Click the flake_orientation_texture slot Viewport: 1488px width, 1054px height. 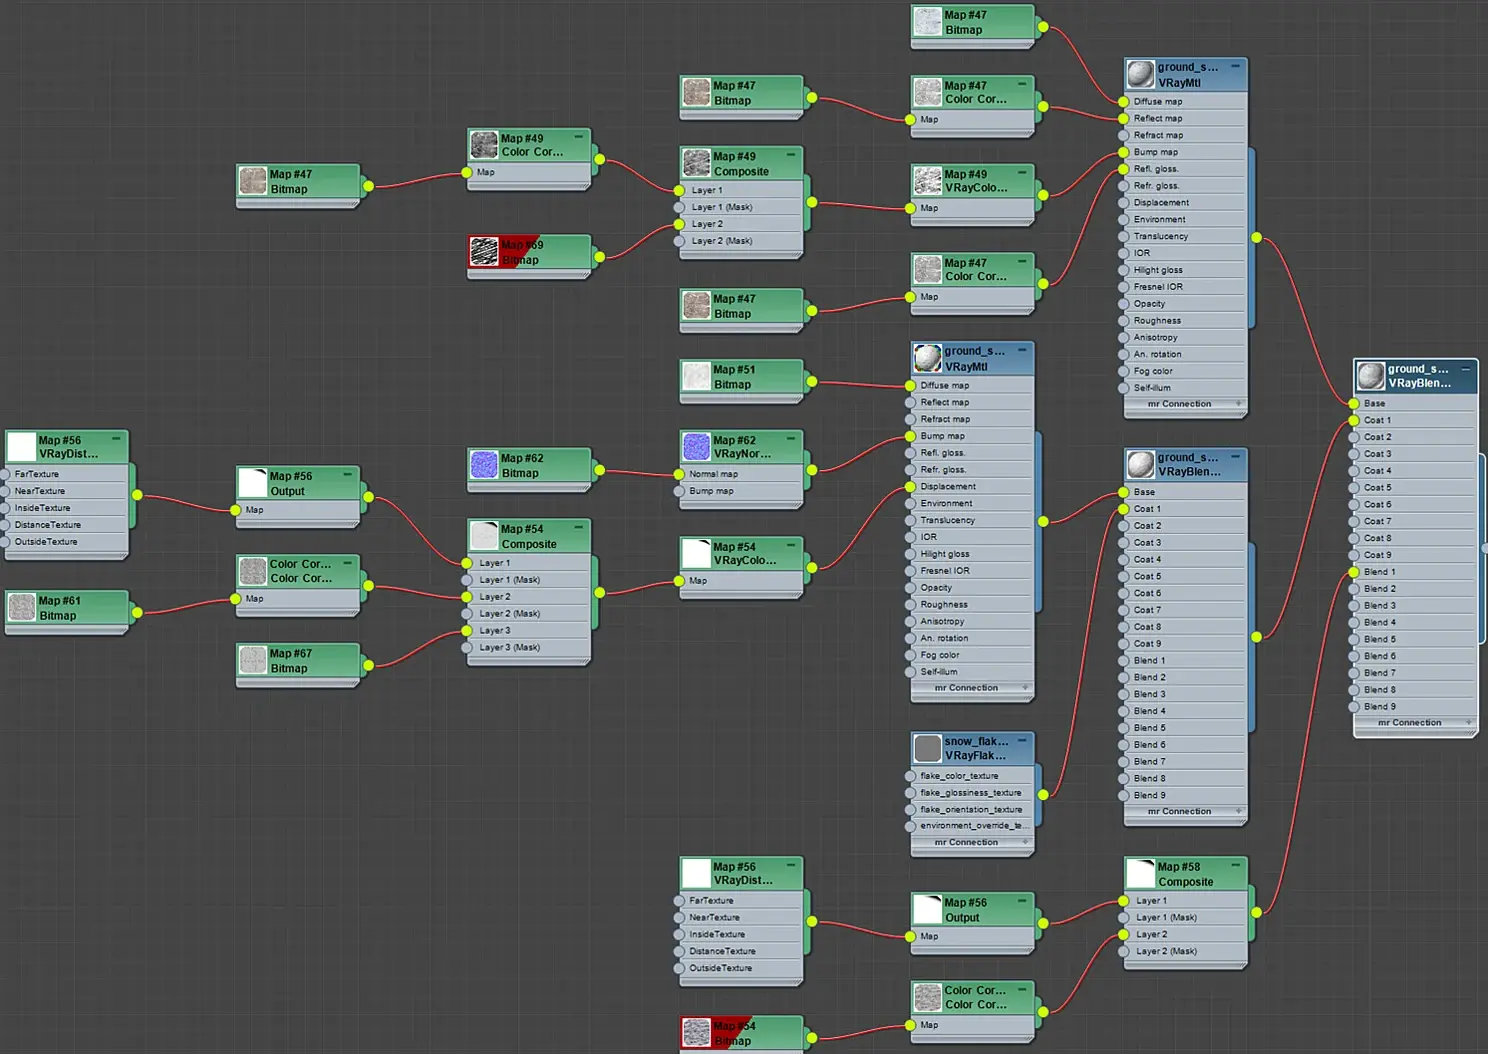click(x=972, y=809)
